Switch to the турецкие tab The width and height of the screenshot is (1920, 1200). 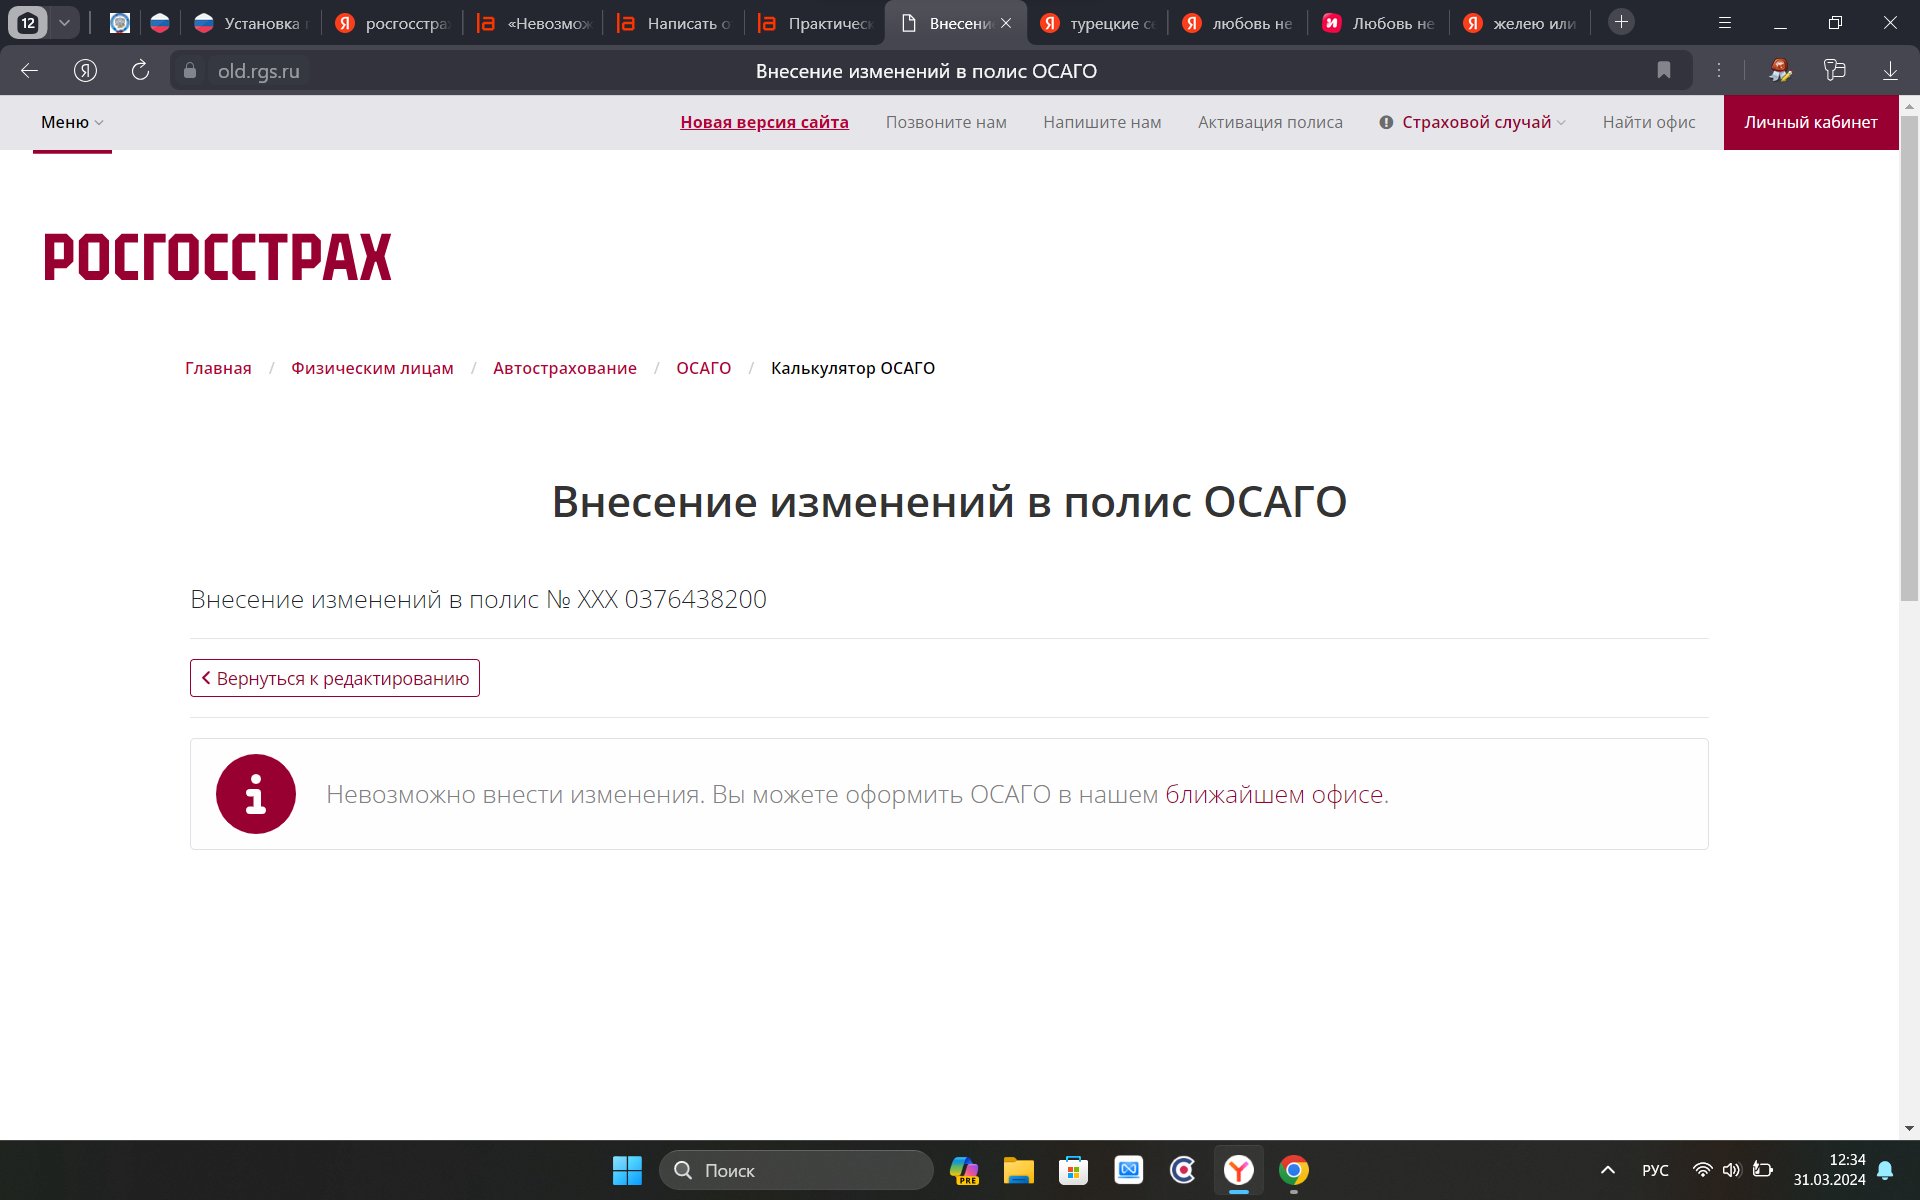(1098, 23)
